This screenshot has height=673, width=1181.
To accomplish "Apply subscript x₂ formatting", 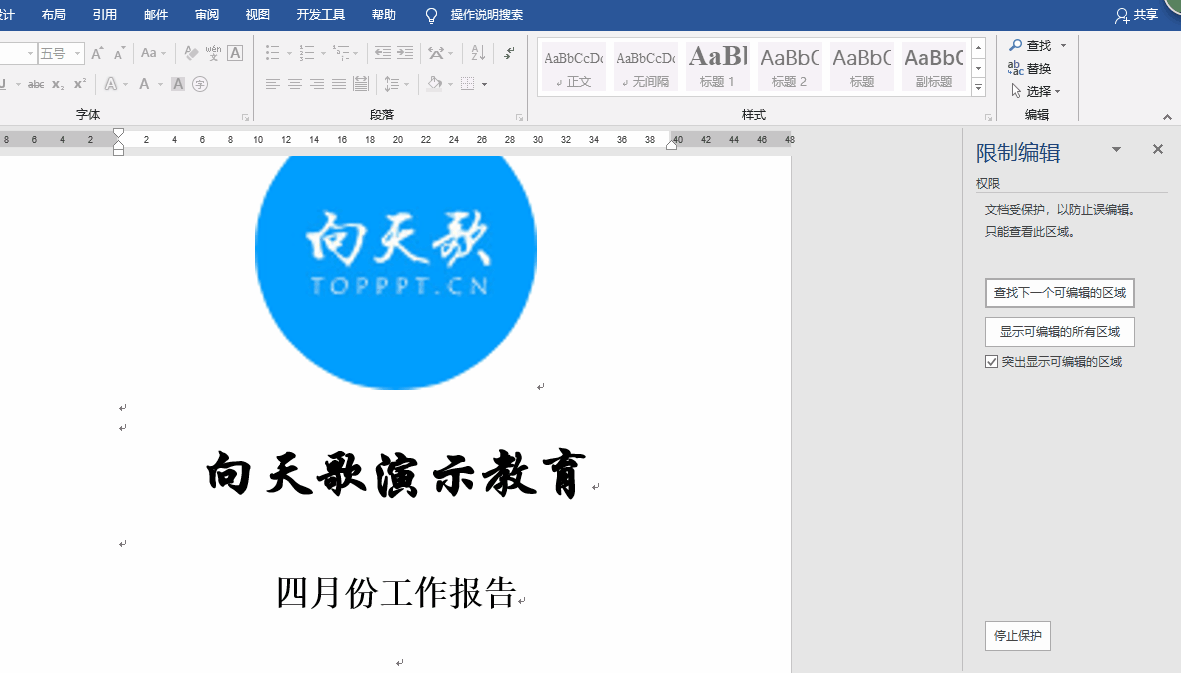I will pyautogui.click(x=58, y=84).
